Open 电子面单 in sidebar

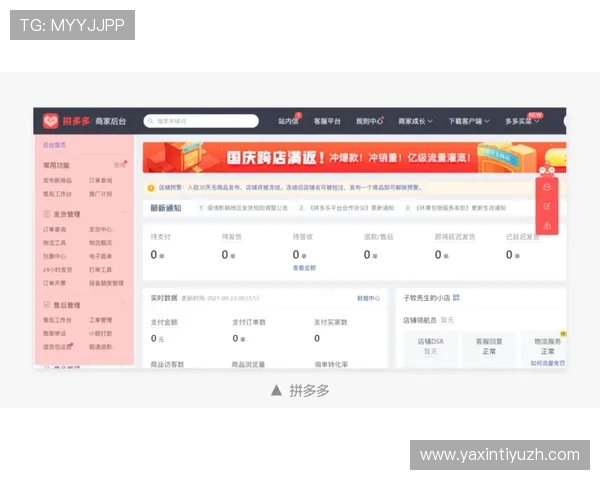point(101,256)
